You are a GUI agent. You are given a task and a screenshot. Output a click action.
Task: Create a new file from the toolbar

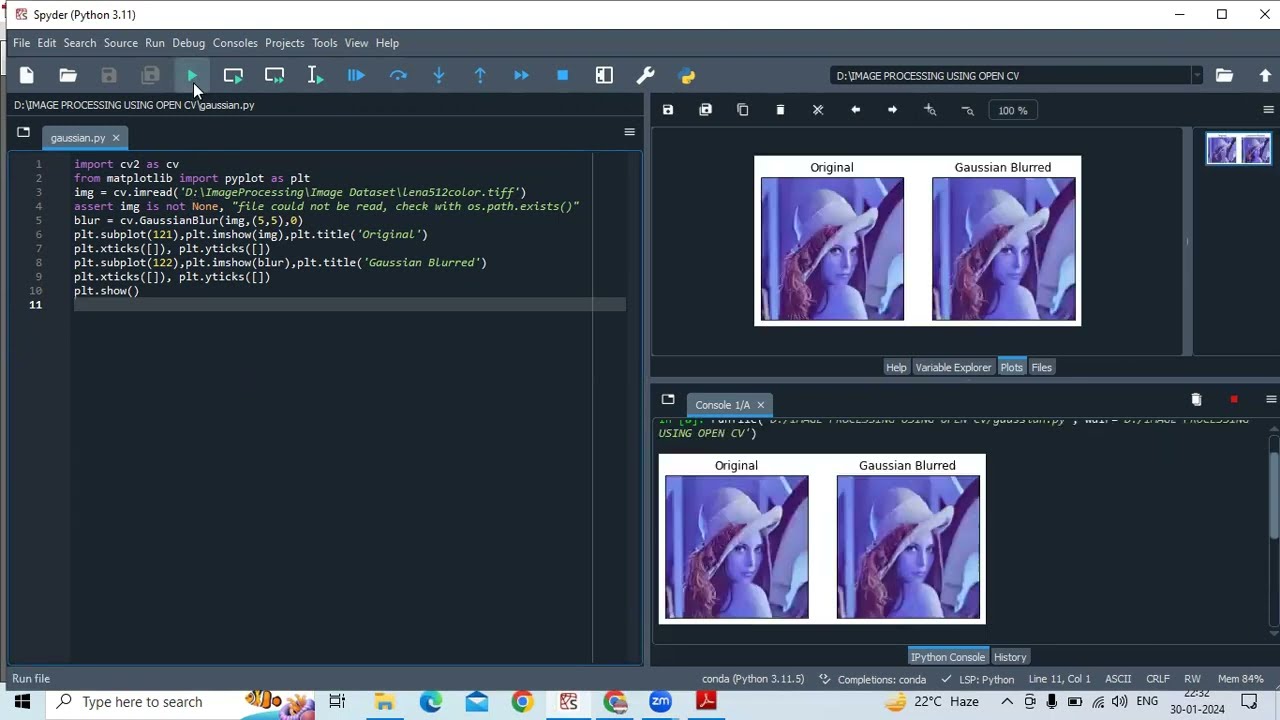27,75
